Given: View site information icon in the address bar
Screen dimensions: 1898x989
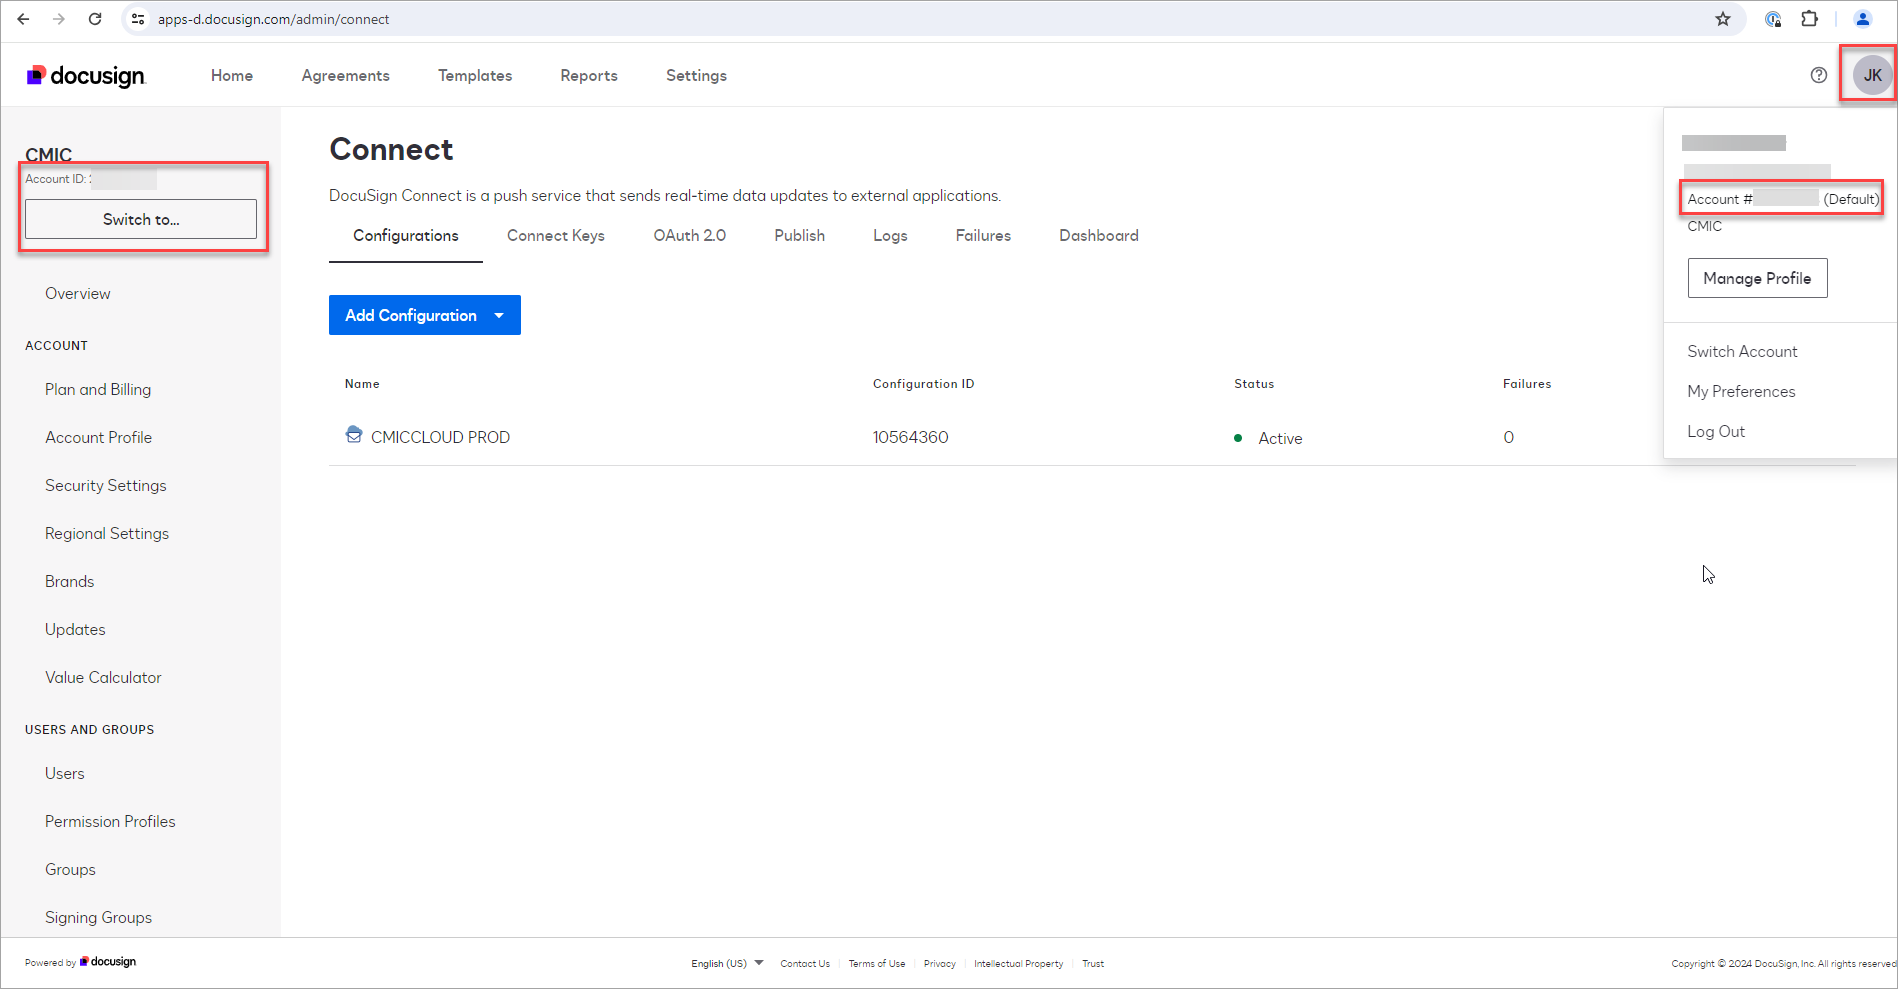Looking at the screenshot, I should (138, 19).
